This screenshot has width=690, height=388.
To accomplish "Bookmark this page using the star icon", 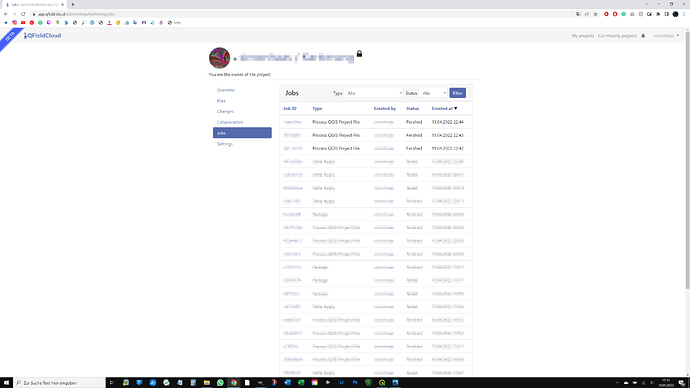I will (x=595, y=14).
